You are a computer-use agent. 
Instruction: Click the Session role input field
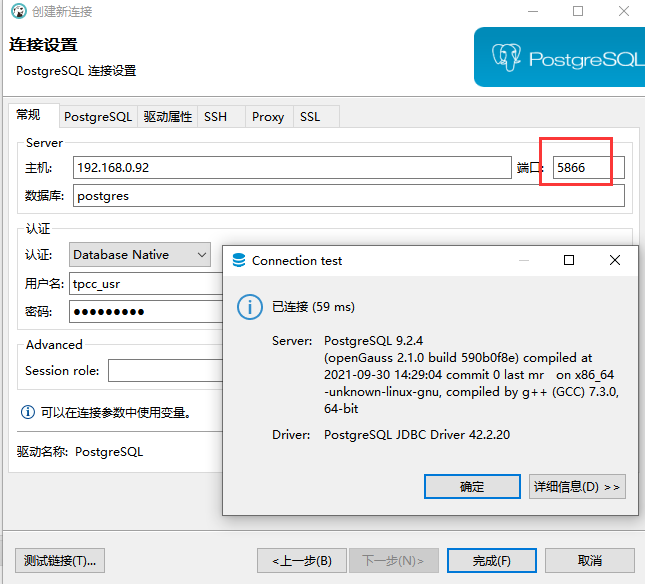click(x=166, y=370)
